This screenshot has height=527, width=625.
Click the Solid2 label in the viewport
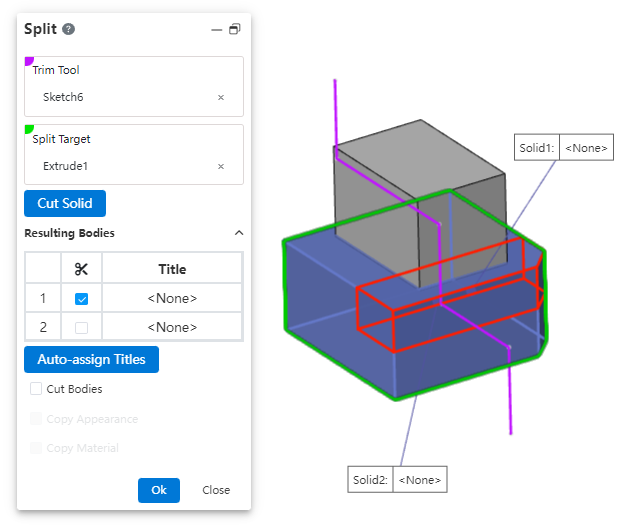point(370,480)
